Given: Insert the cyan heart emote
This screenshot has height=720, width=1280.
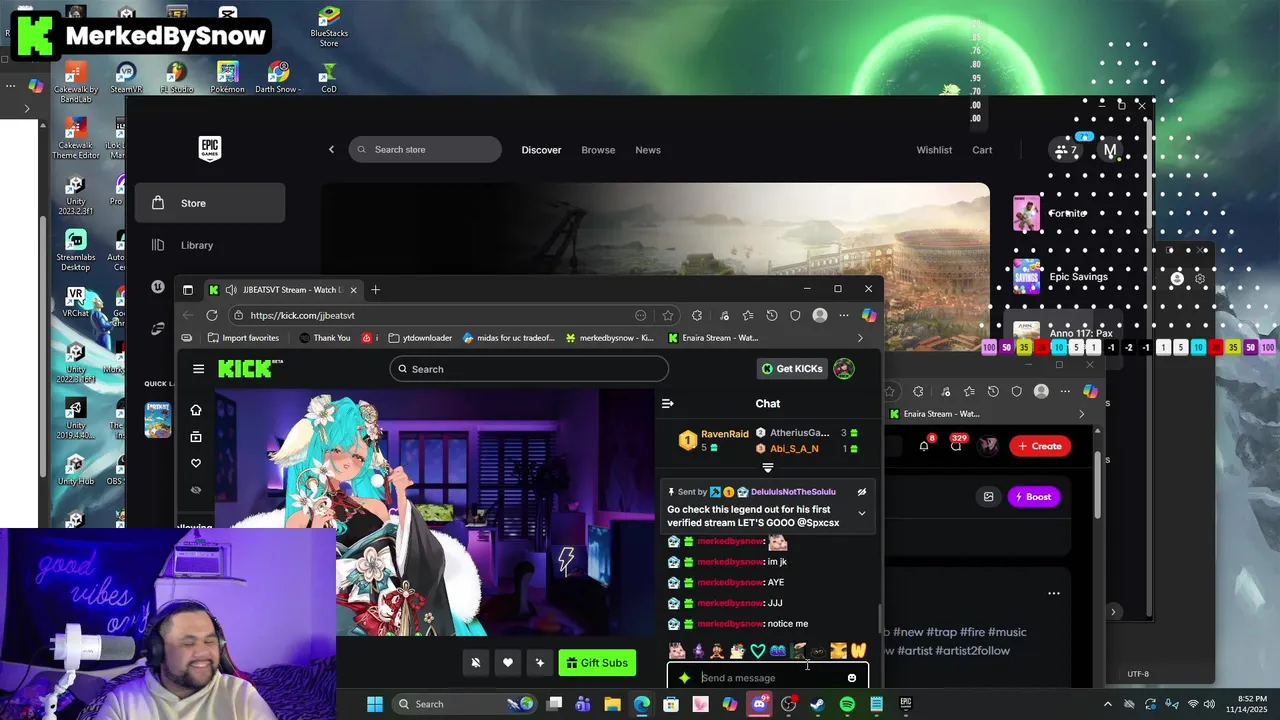Looking at the screenshot, I should [x=758, y=651].
